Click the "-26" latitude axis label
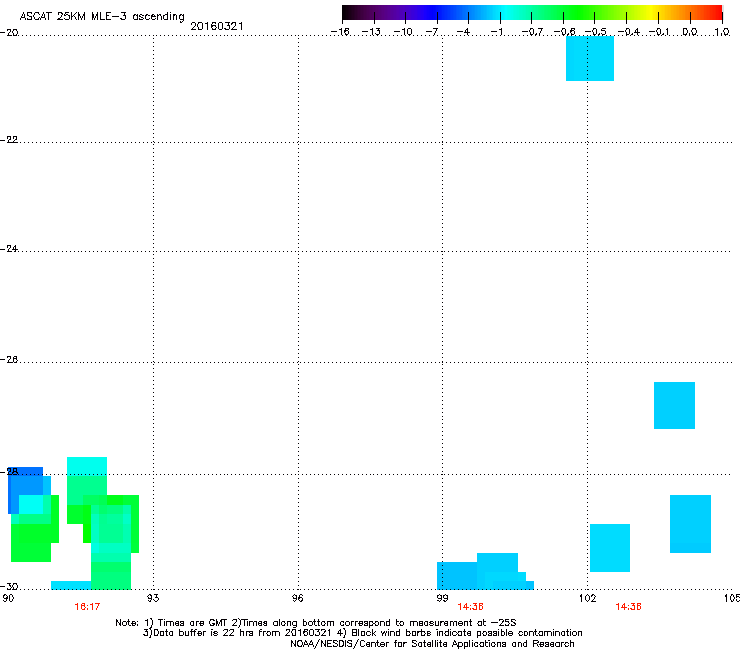 click(9, 360)
